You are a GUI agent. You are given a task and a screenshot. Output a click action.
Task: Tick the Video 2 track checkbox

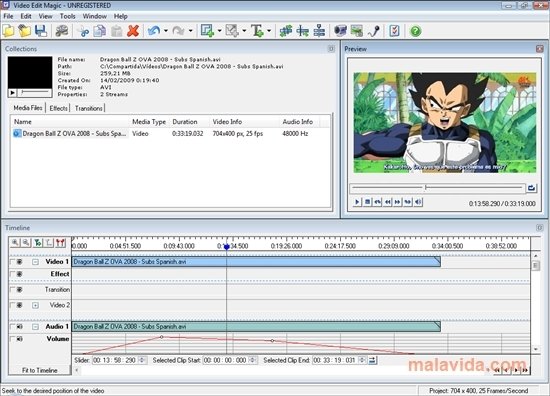point(12,305)
